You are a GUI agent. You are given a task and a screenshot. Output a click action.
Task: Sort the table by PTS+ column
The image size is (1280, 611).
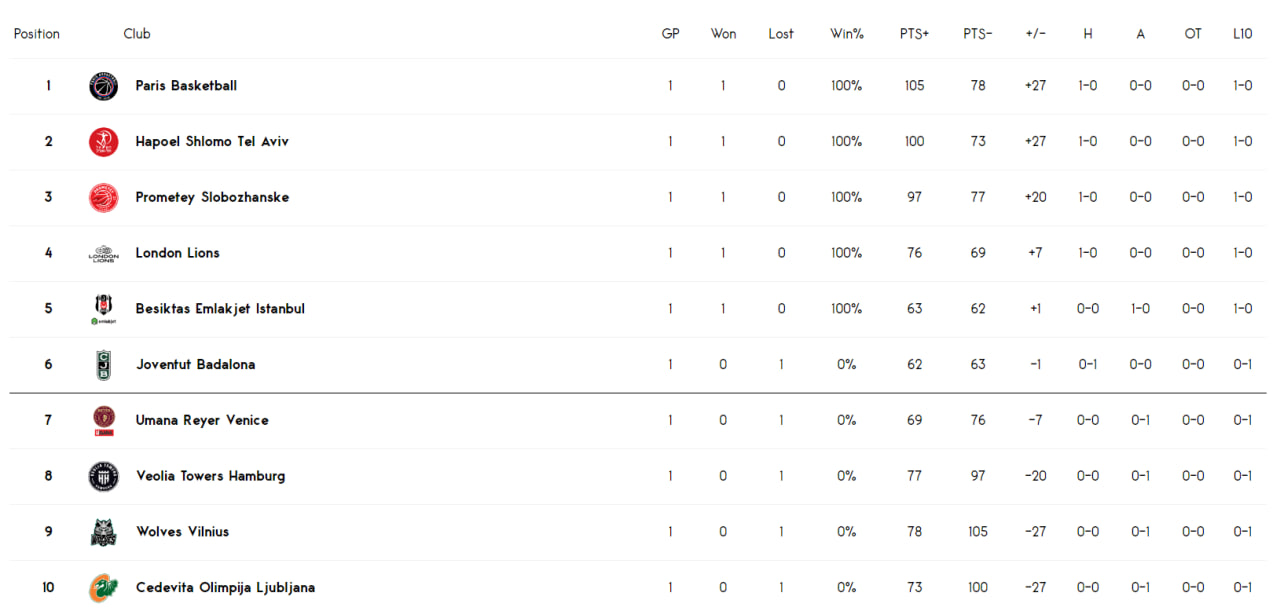point(914,34)
